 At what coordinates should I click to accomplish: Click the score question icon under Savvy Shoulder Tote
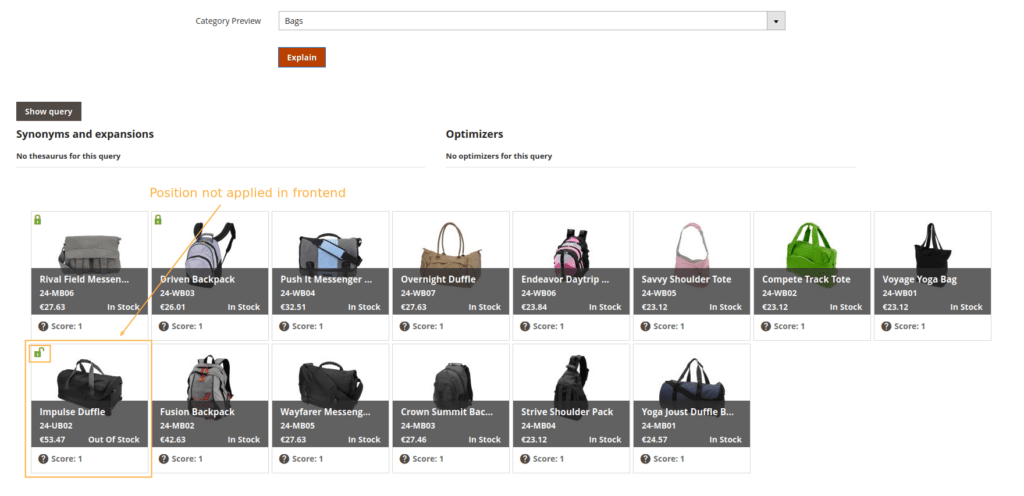[x=645, y=326]
